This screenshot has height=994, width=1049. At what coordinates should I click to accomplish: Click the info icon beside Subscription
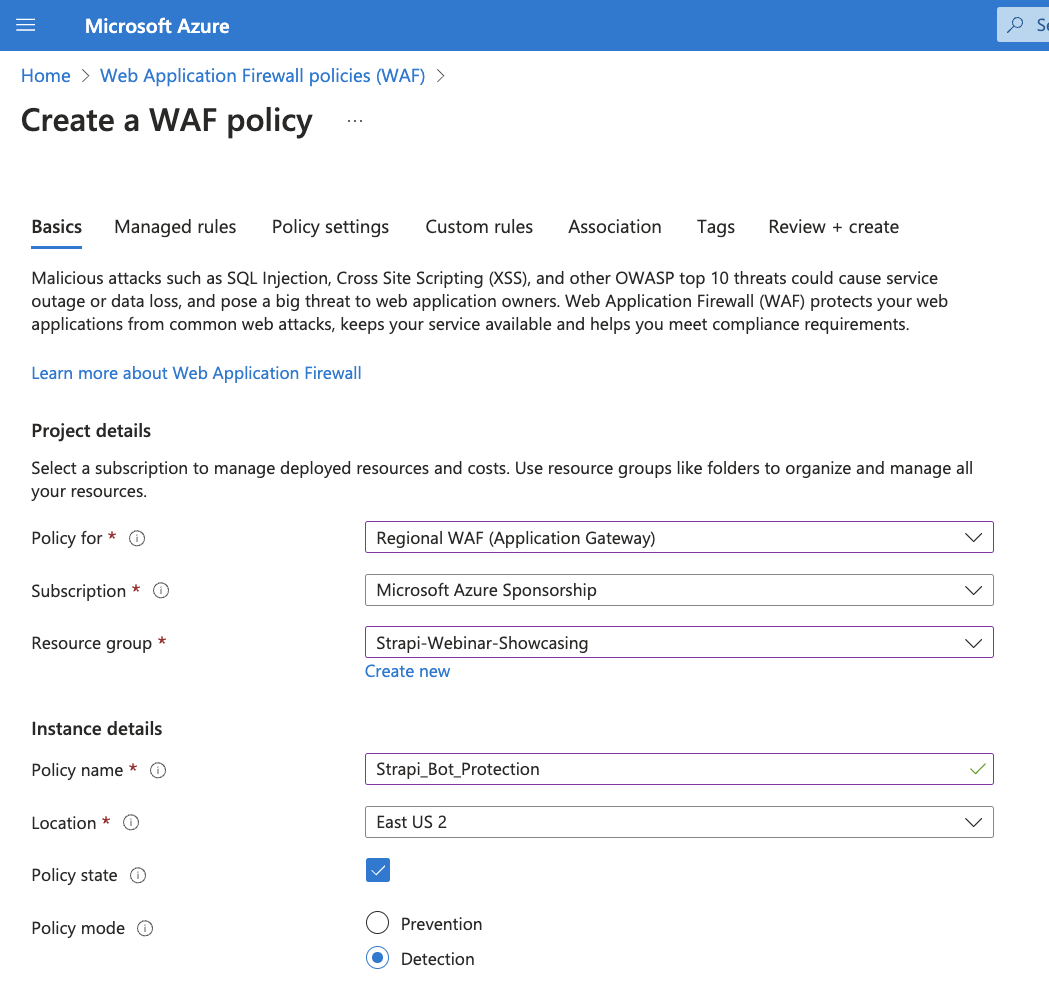pyautogui.click(x=160, y=590)
